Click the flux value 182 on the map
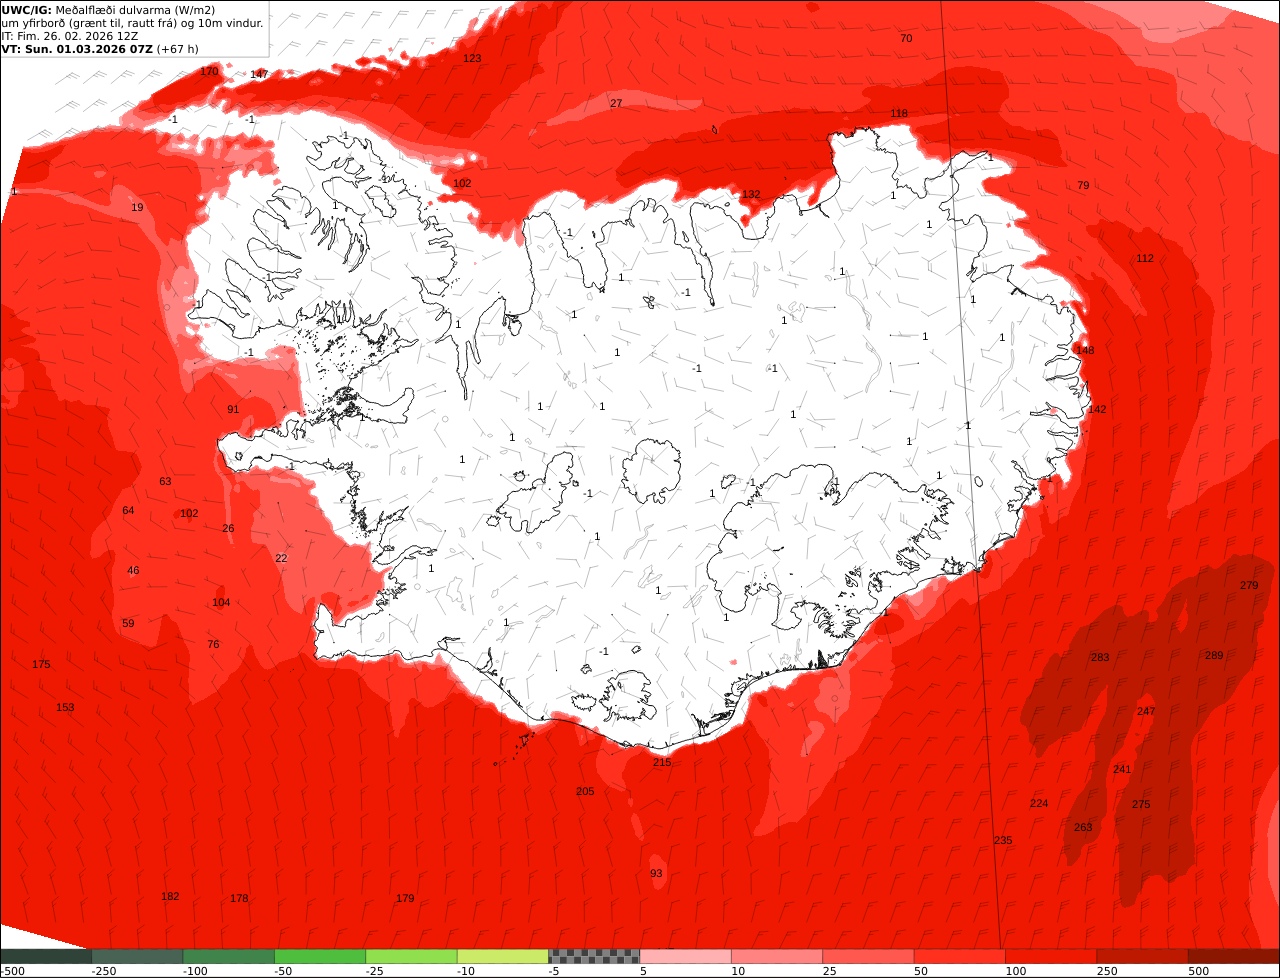 (170, 897)
